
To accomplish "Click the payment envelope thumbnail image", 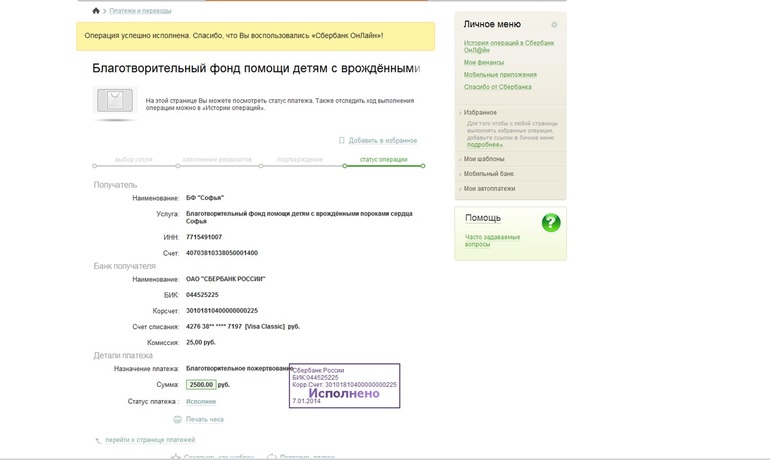I will click(x=115, y=101).
